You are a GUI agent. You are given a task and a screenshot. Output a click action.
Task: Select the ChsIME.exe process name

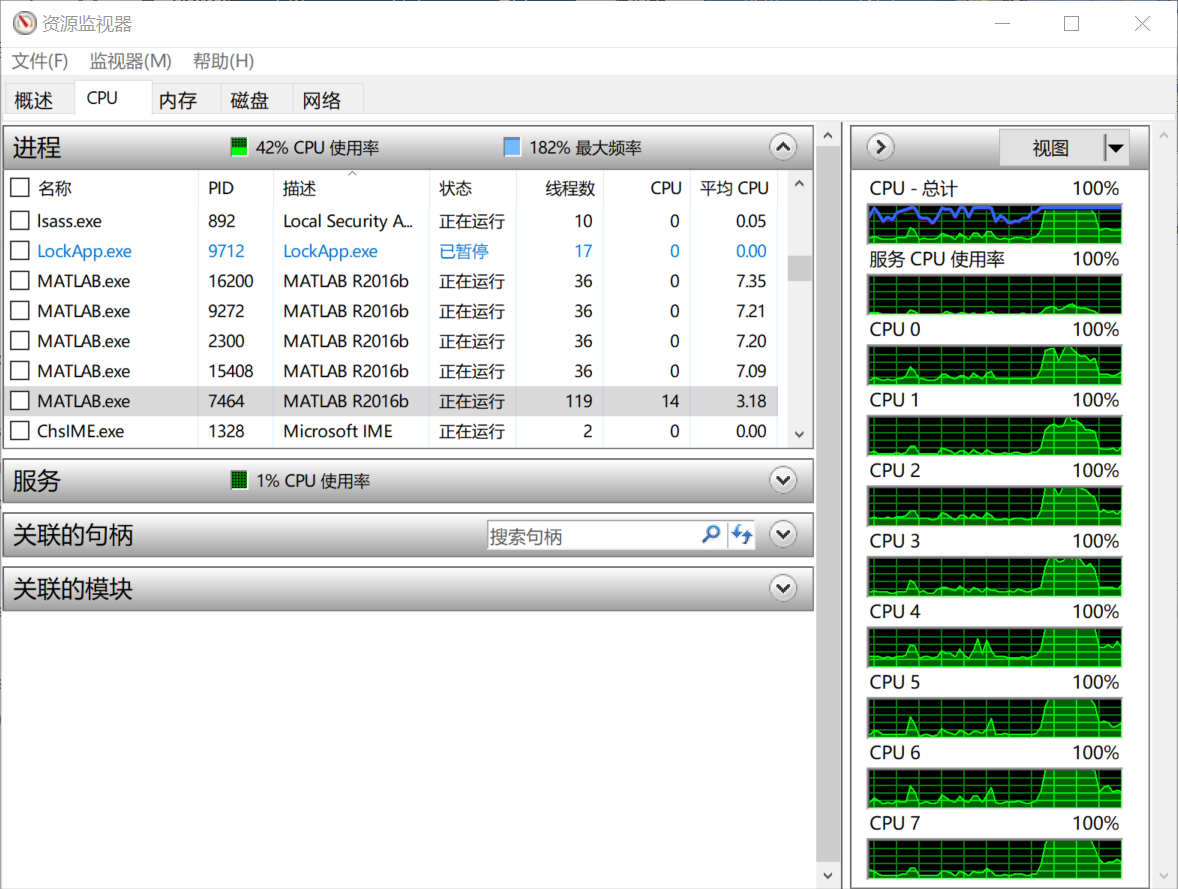point(80,431)
